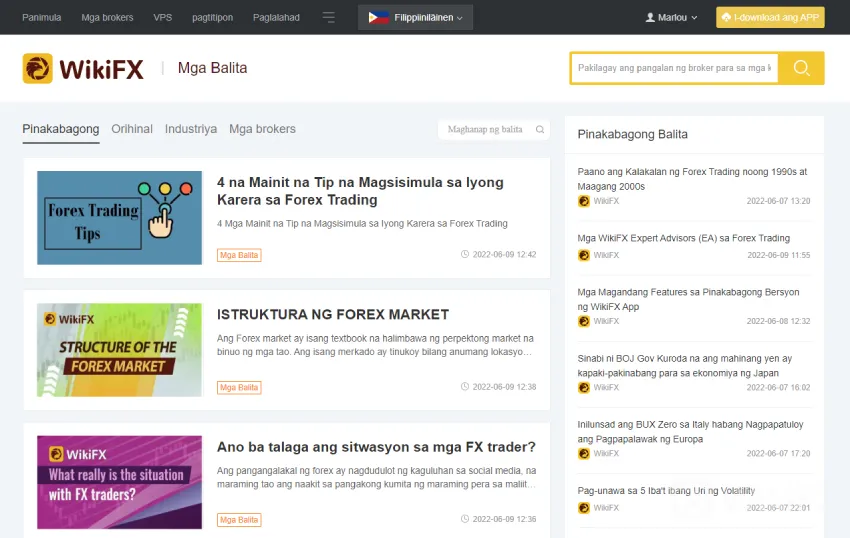Open Paglalahad in the top navigation
Image resolution: width=850 pixels, height=538 pixels.
[276, 17]
